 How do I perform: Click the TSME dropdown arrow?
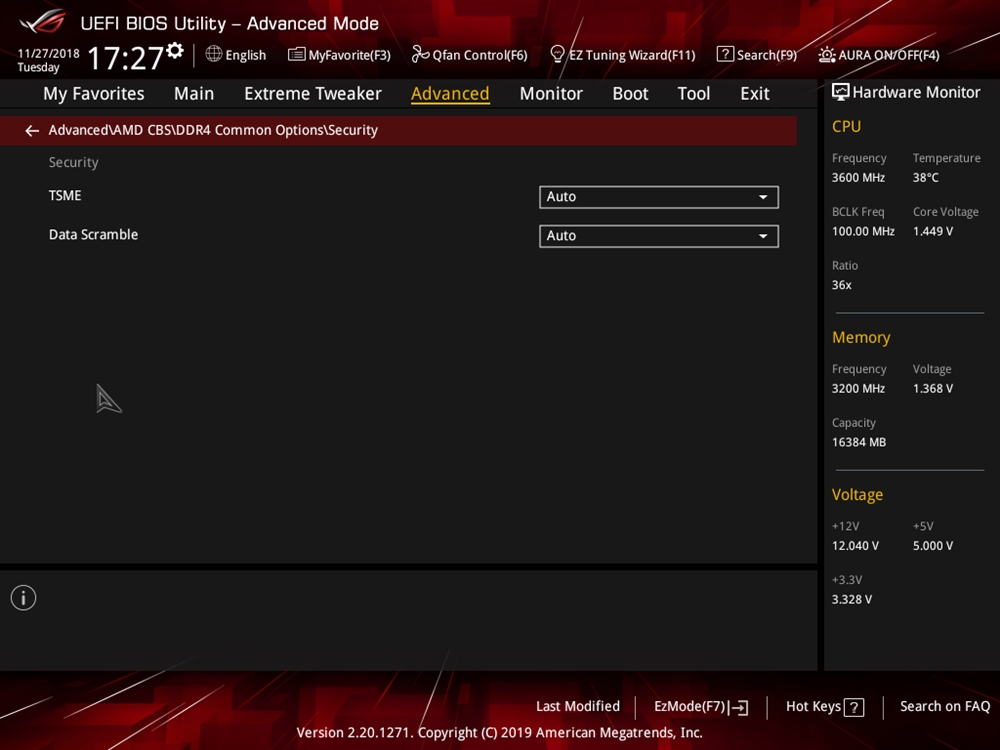click(x=763, y=197)
